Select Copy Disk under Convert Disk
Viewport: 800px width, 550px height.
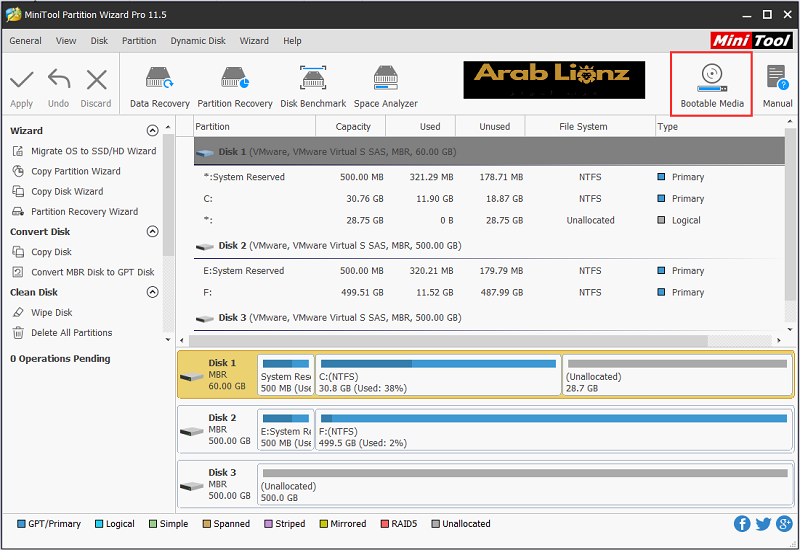click(51, 252)
